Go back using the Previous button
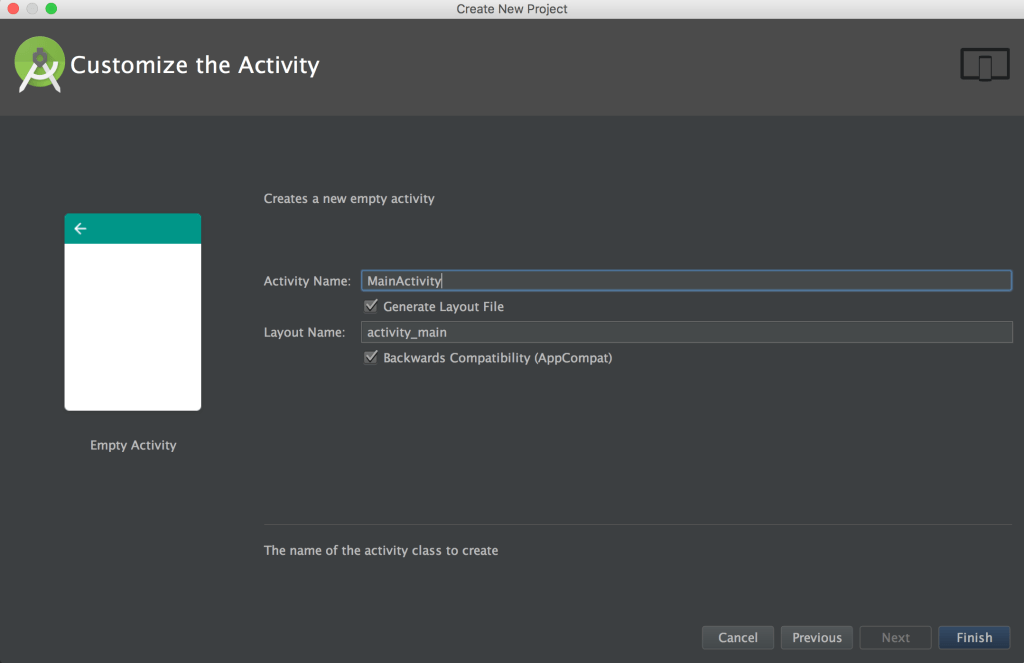1024x663 pixels. [x=816, y=637]
